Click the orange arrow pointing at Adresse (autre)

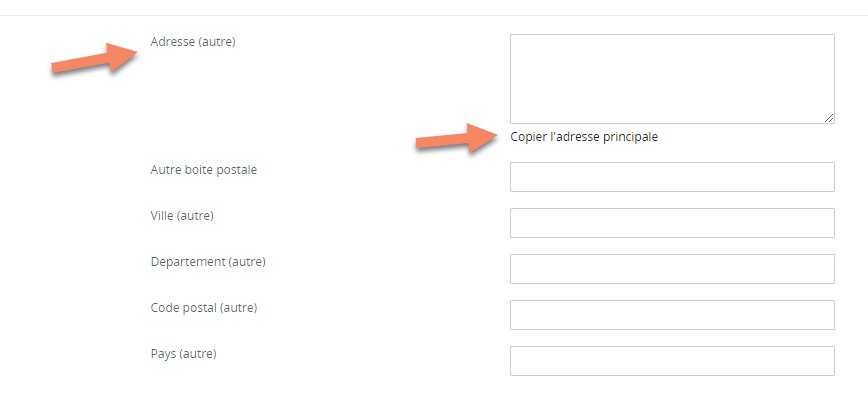click(95, 58)
